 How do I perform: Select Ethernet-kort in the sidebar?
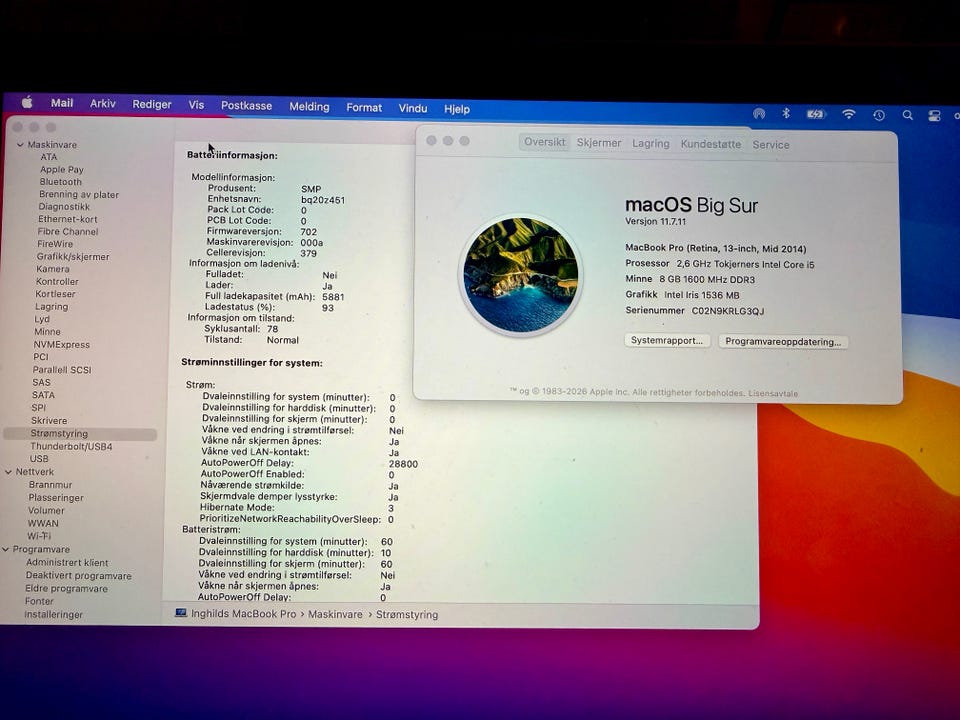[x=68, y=219]
